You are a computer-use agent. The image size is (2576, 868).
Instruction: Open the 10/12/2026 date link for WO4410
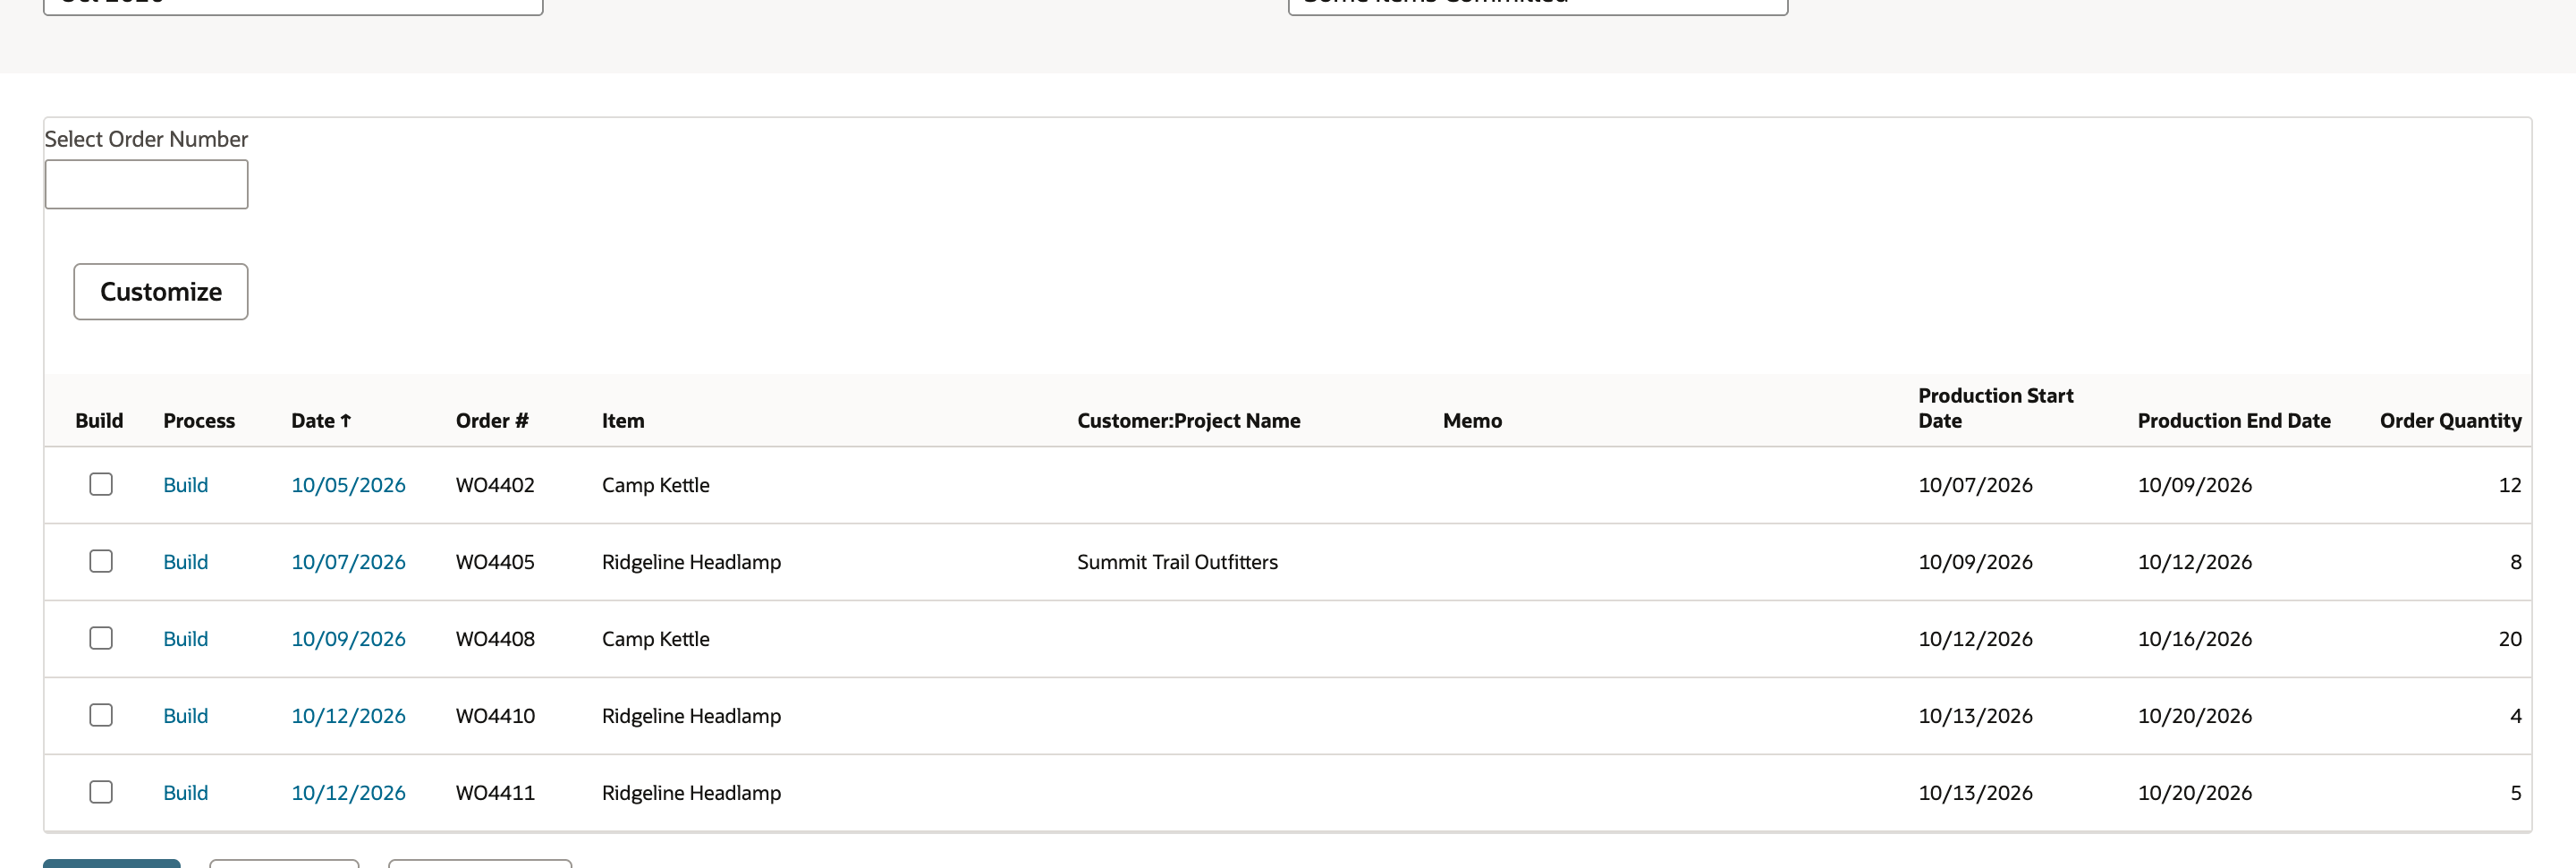[x=348, y=716]
